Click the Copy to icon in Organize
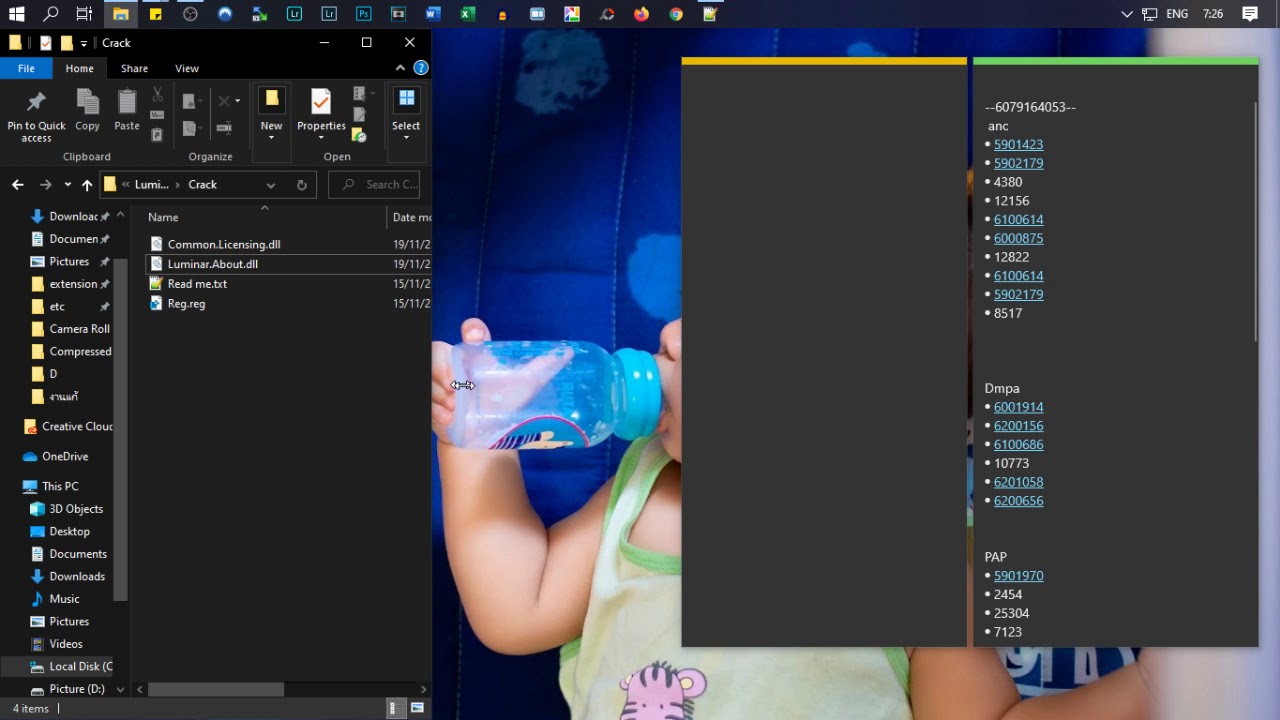 click(189, 128)
